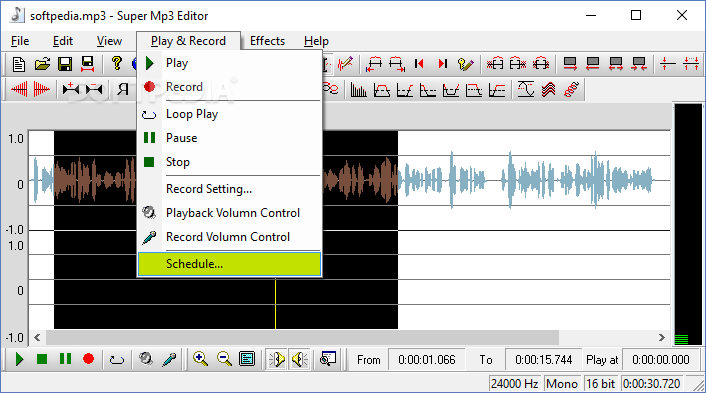Click the magnifier-on-window icon in the bottom toolbar
Screen dimensions: 706x393
point(328,359)
